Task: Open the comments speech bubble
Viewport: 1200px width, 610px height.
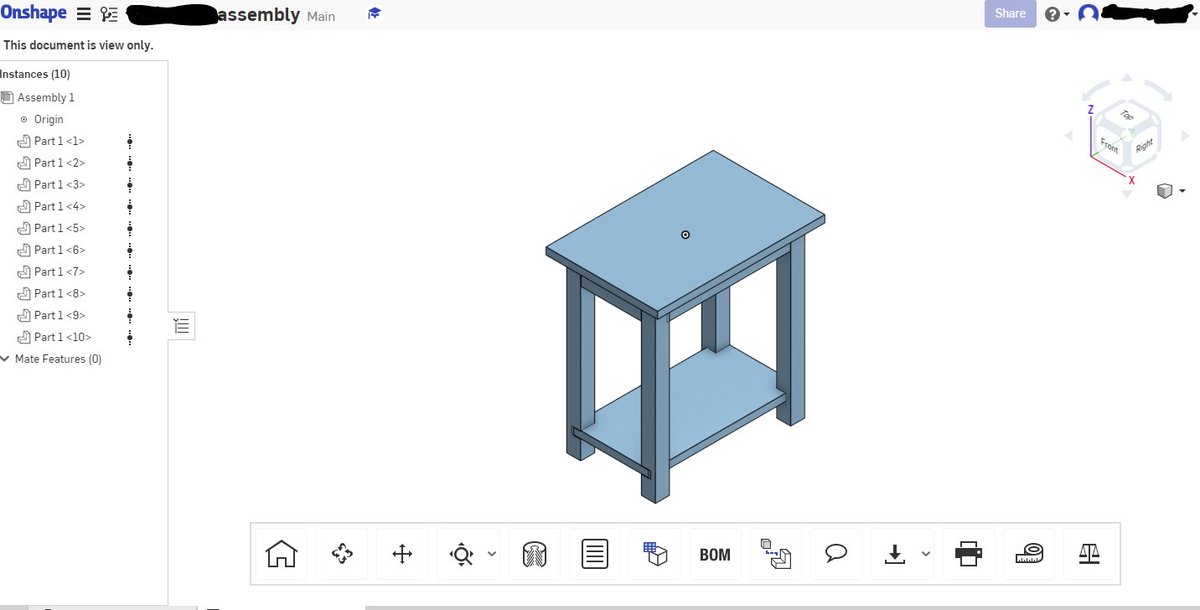Action: tap(836, 553)
